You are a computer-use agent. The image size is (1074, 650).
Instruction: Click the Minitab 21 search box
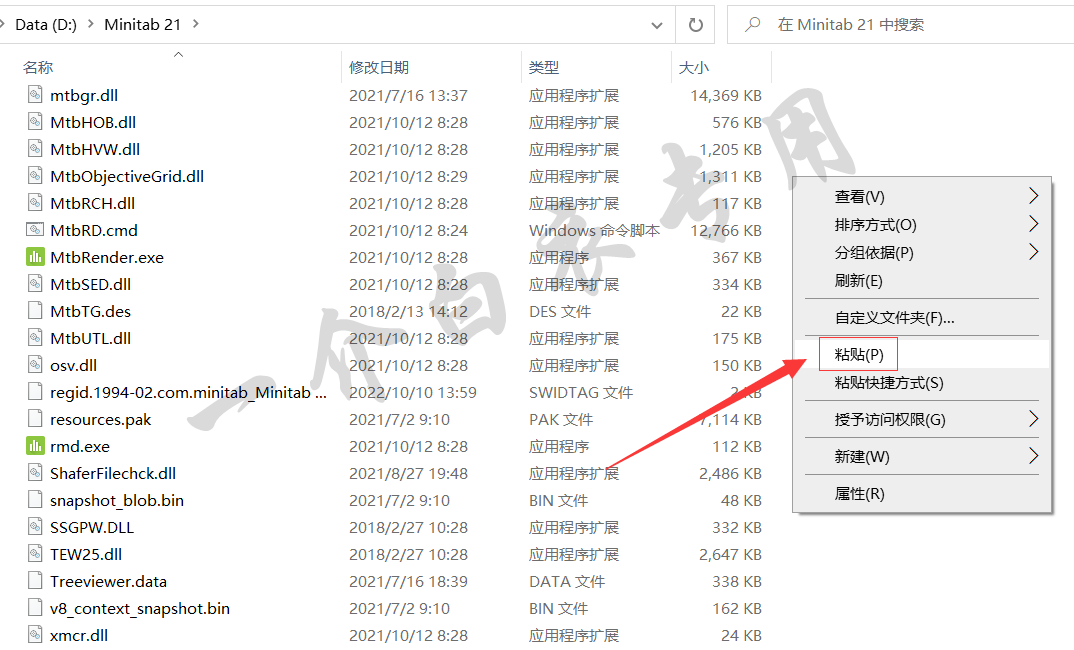pyautogui.click(x=900, y=24)
